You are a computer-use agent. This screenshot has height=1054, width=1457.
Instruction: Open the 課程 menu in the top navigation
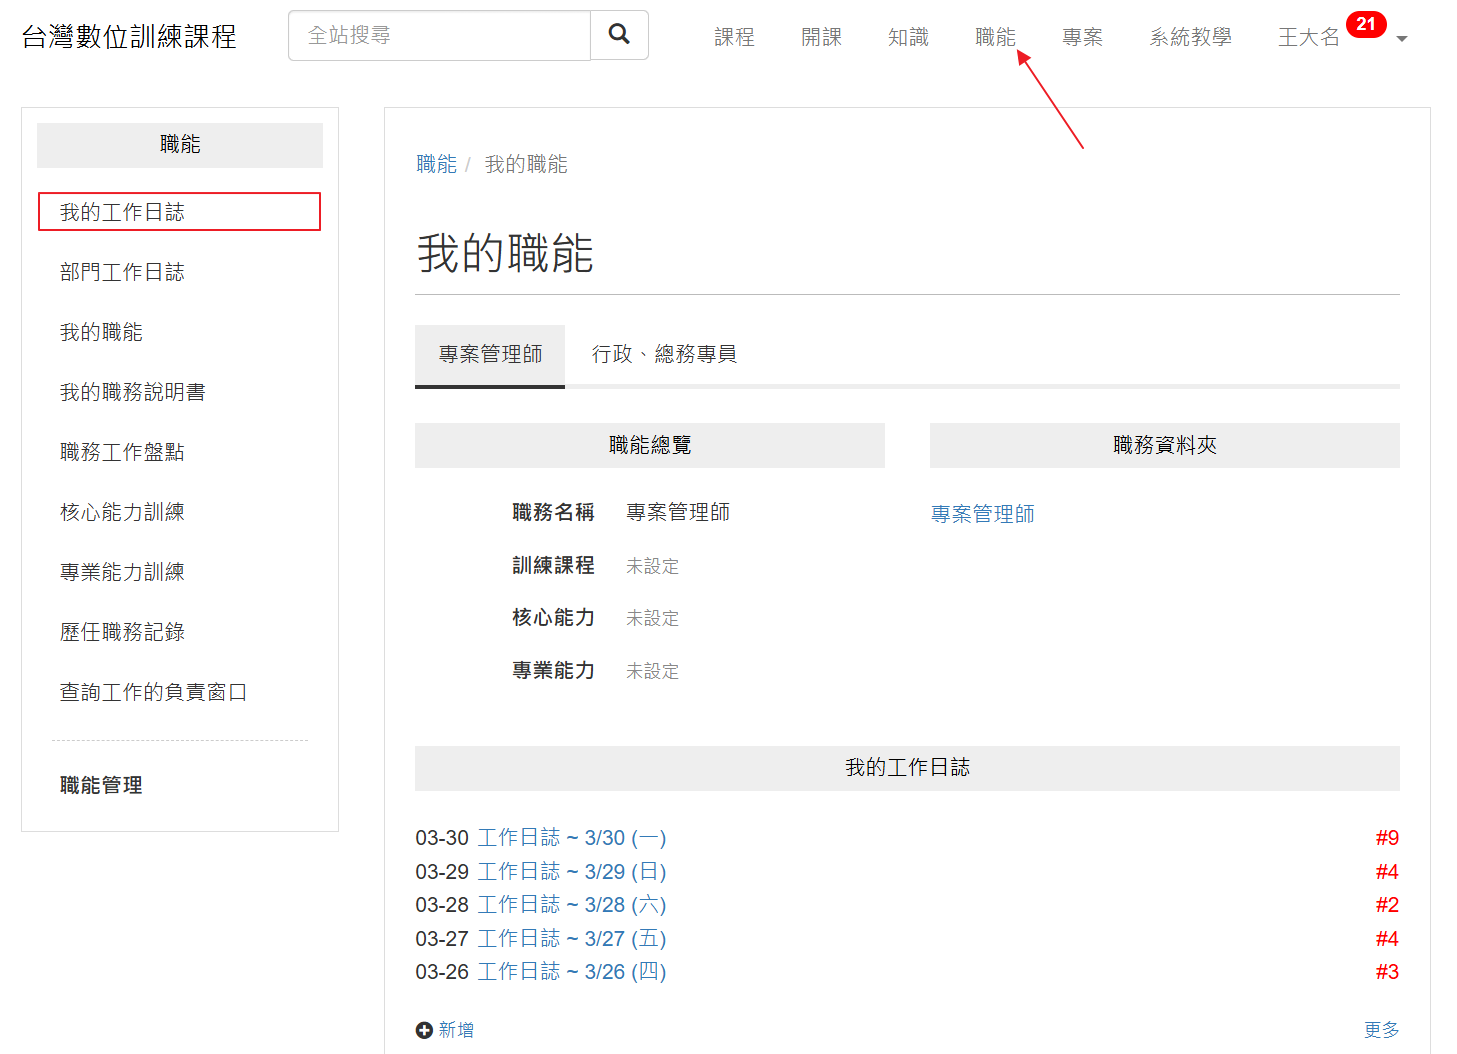coord(734,37)
